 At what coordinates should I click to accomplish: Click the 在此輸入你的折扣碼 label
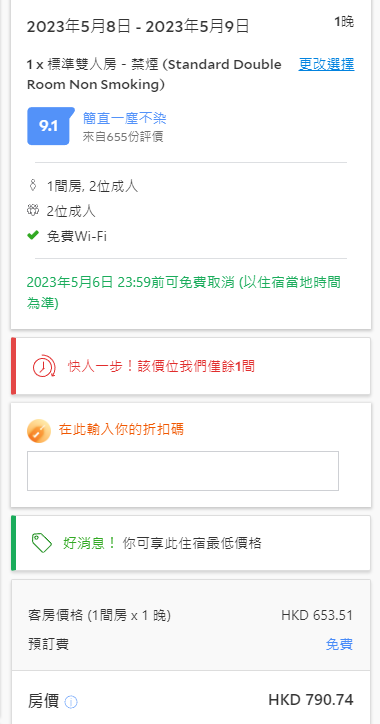tap(121, 429)
